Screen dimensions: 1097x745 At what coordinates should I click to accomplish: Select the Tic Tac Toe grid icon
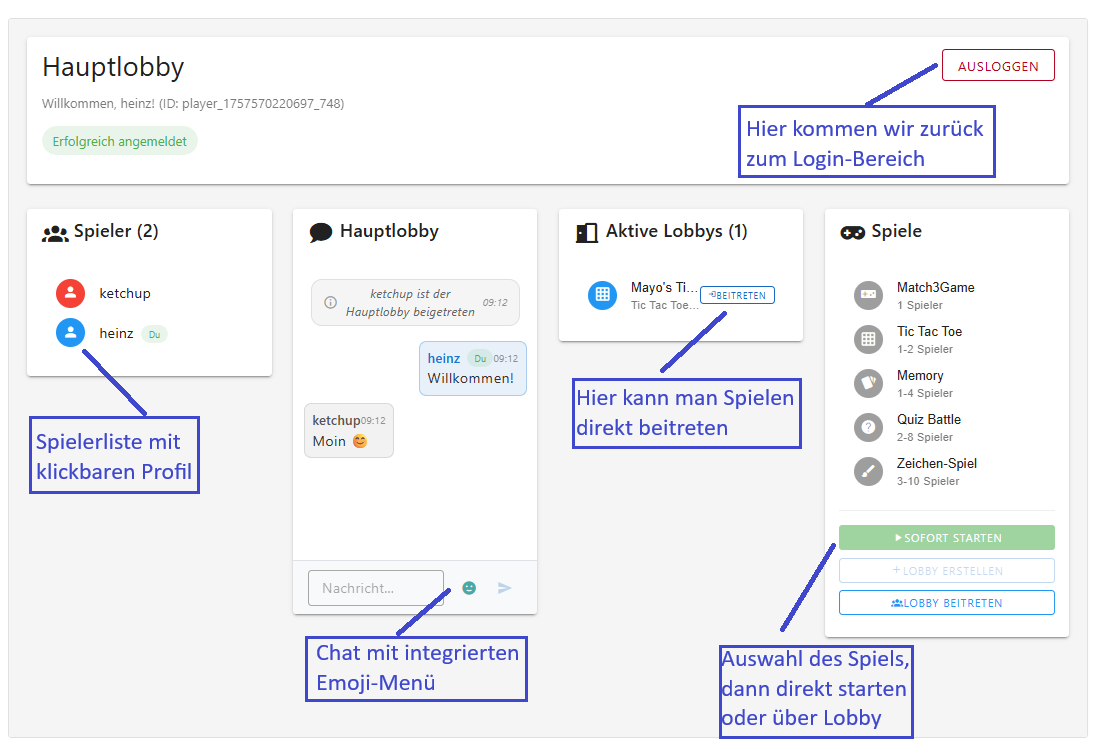868,339
